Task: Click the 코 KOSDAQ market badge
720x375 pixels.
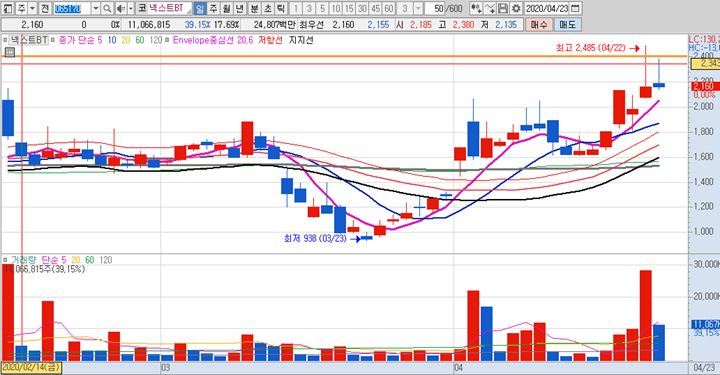Action: pos(142,8)
